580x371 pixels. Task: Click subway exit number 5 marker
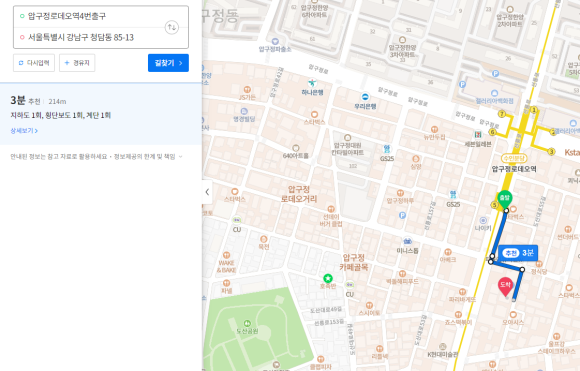[x=494, y=205]
